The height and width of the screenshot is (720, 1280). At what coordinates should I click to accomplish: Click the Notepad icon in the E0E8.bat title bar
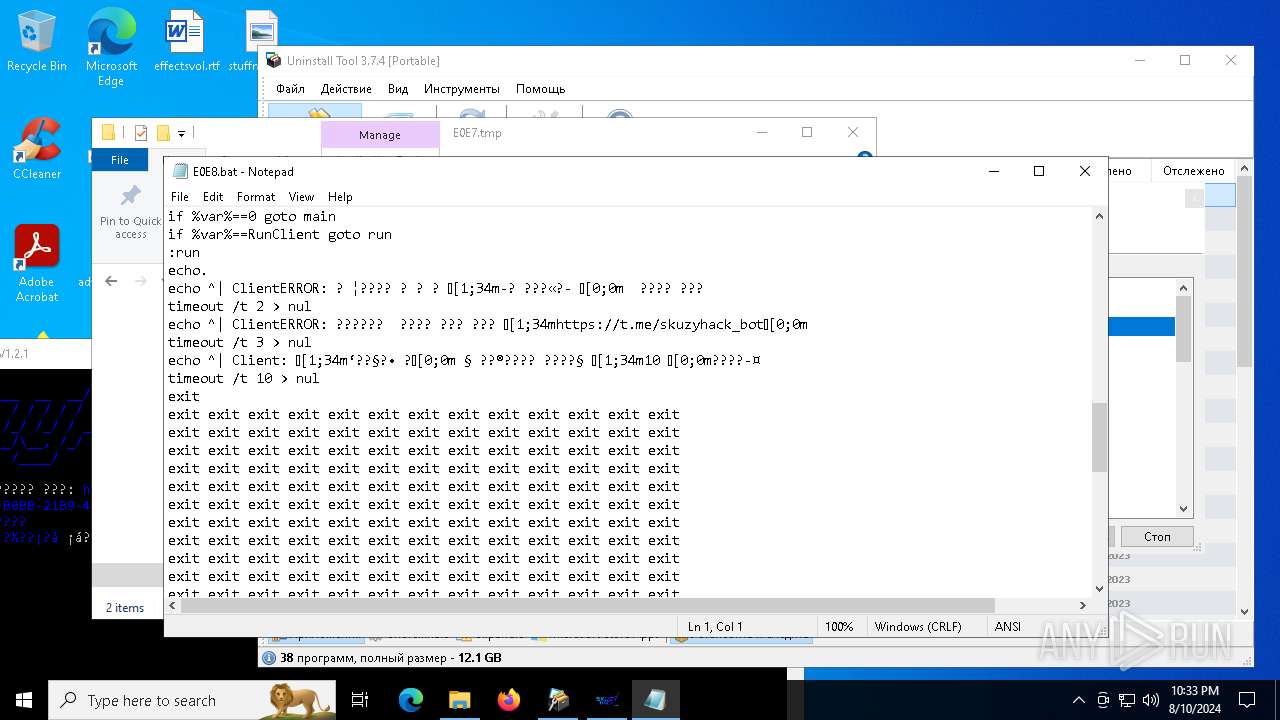tap(180, 171)
